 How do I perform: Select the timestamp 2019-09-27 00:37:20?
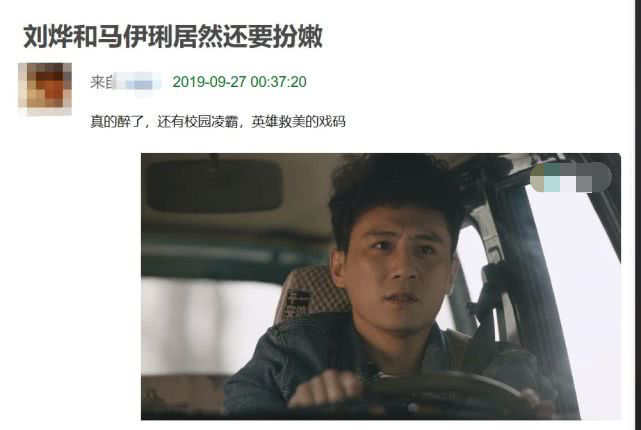pyautogui.click(x=239, y=82)
